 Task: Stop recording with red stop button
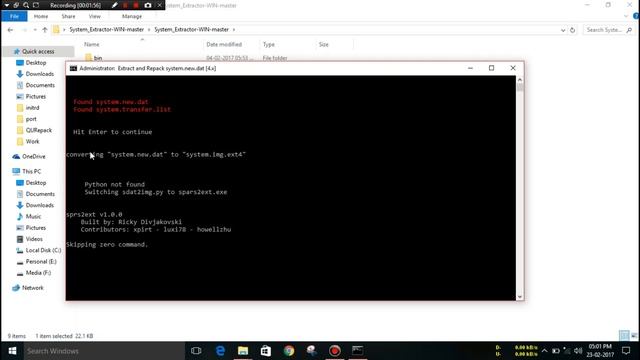[136, 5]
